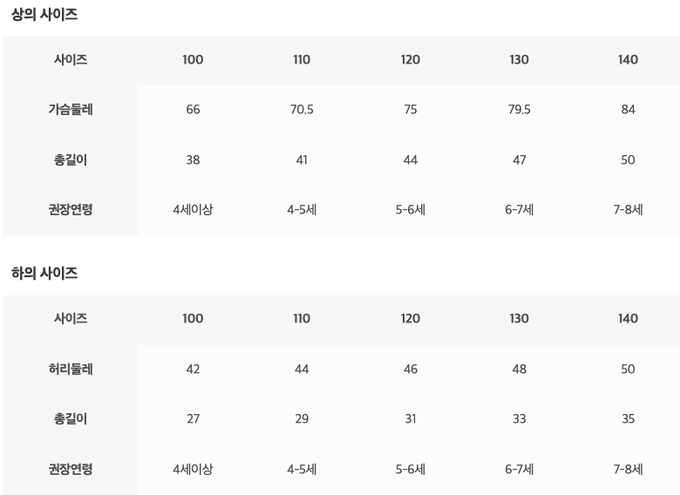680x495 pixels.
Task: Select the 75 chest value cell
Action: click(411, 110)
